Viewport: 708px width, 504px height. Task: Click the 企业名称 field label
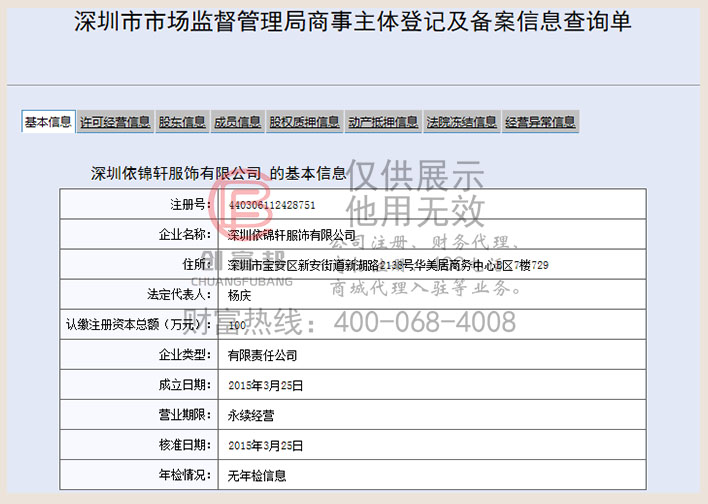point(185,234)
